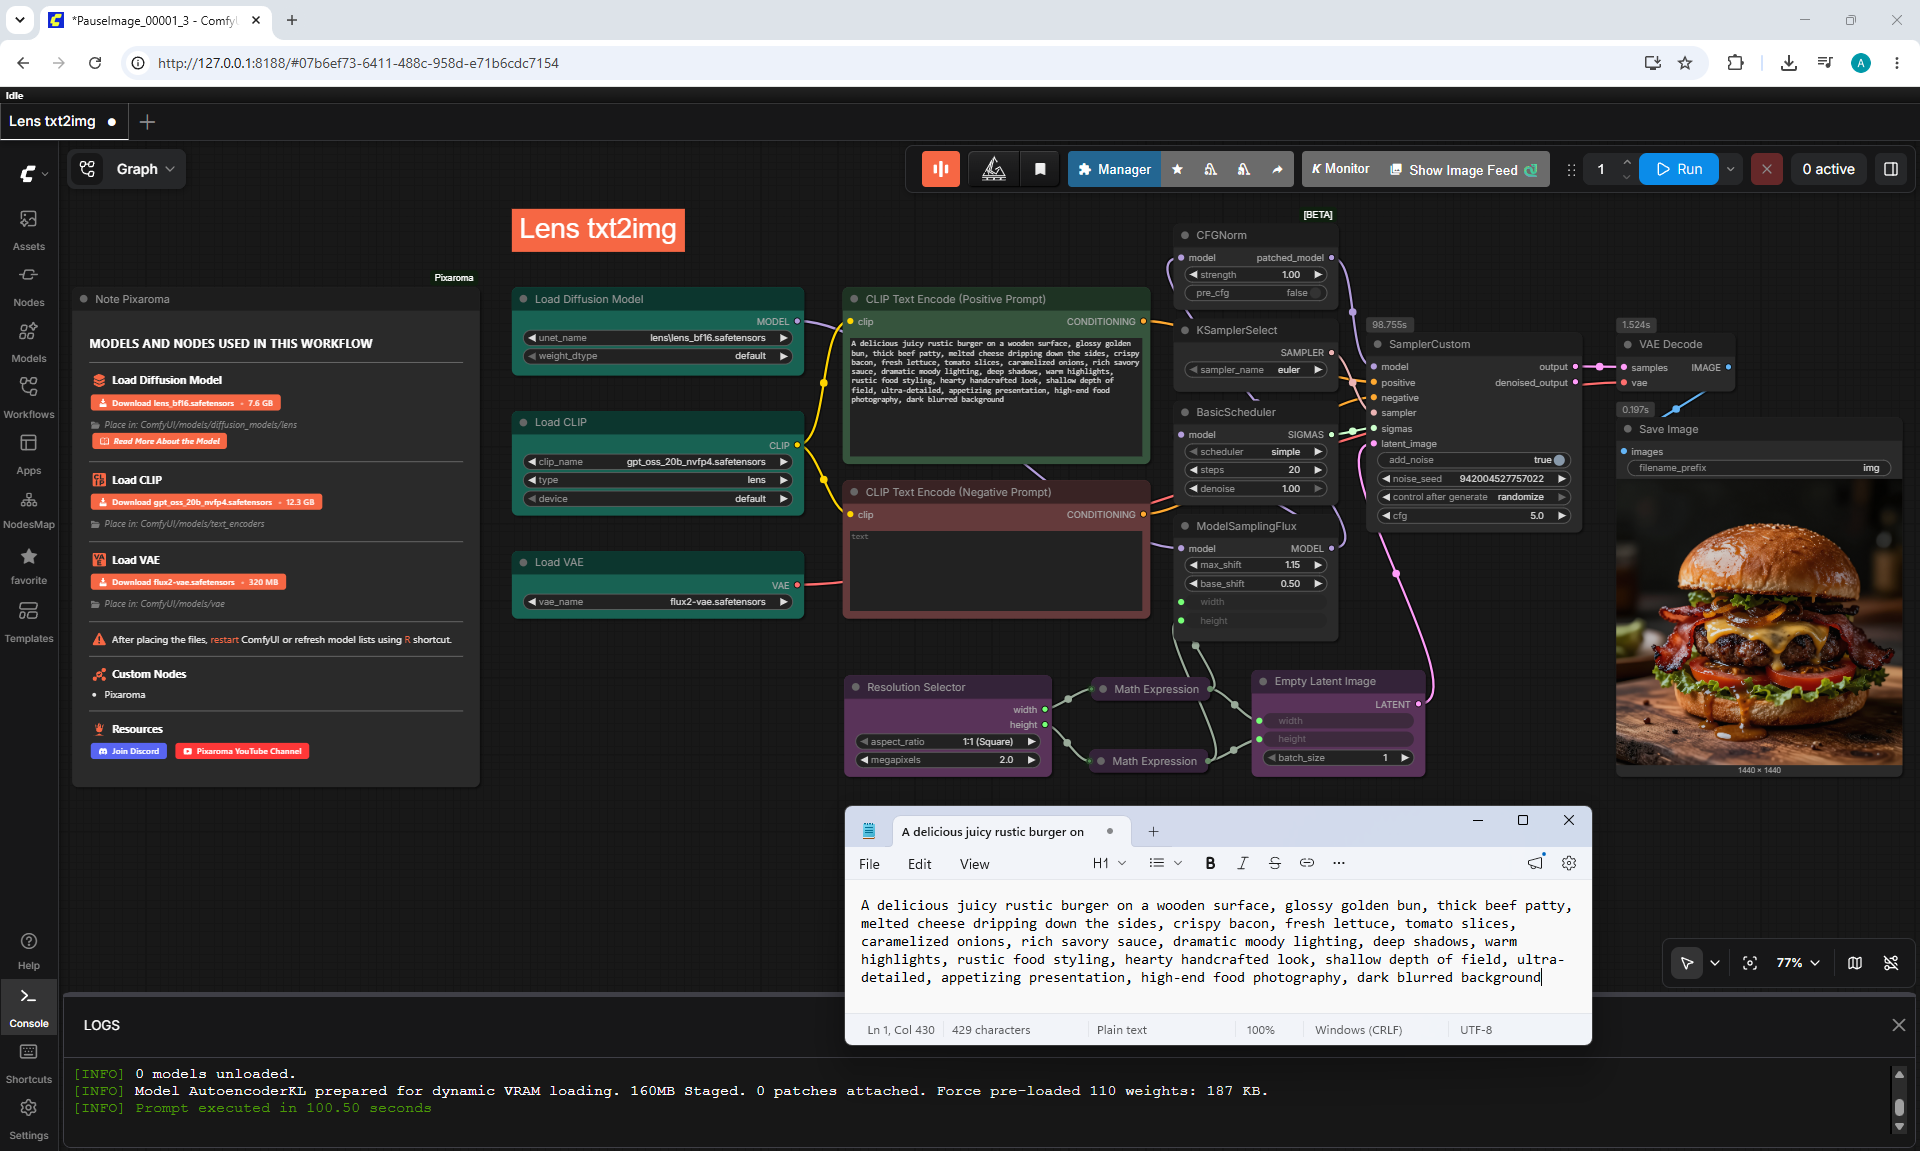Open the Edit menu in Notepad
The height and width of the screenshot is (1151, 1920).
(x=919, y=864)
